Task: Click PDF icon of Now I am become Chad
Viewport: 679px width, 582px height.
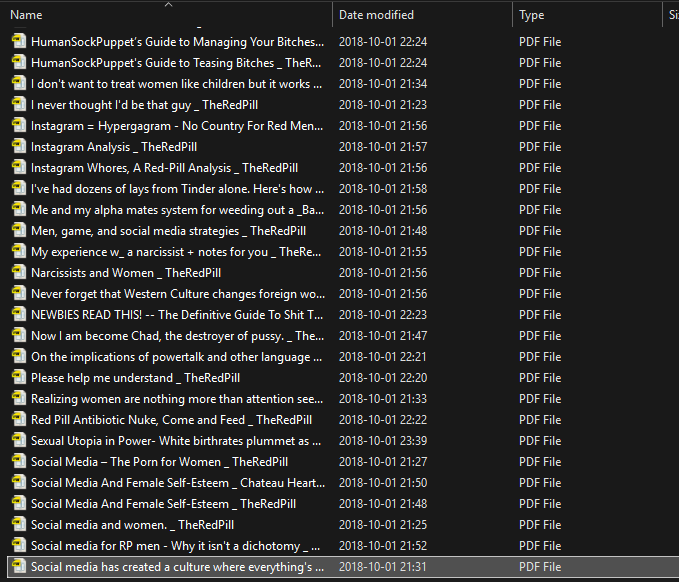Action: point(19,335)
